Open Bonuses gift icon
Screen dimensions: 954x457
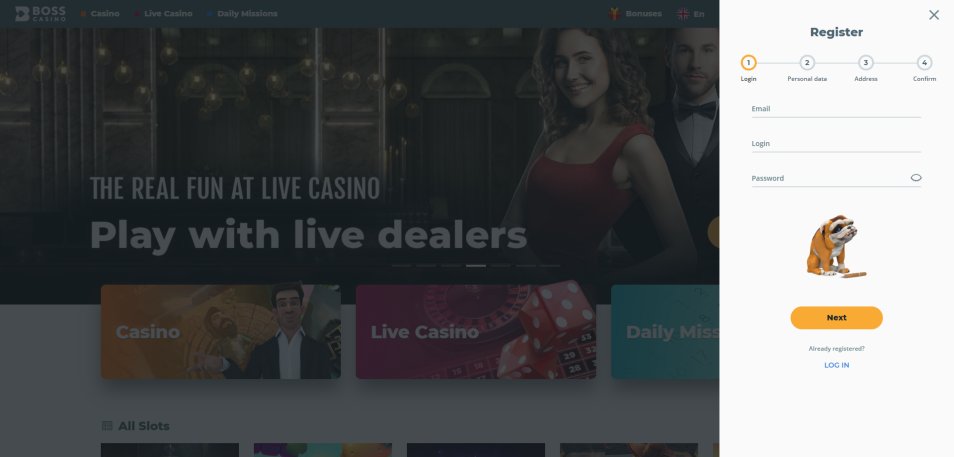615,13
